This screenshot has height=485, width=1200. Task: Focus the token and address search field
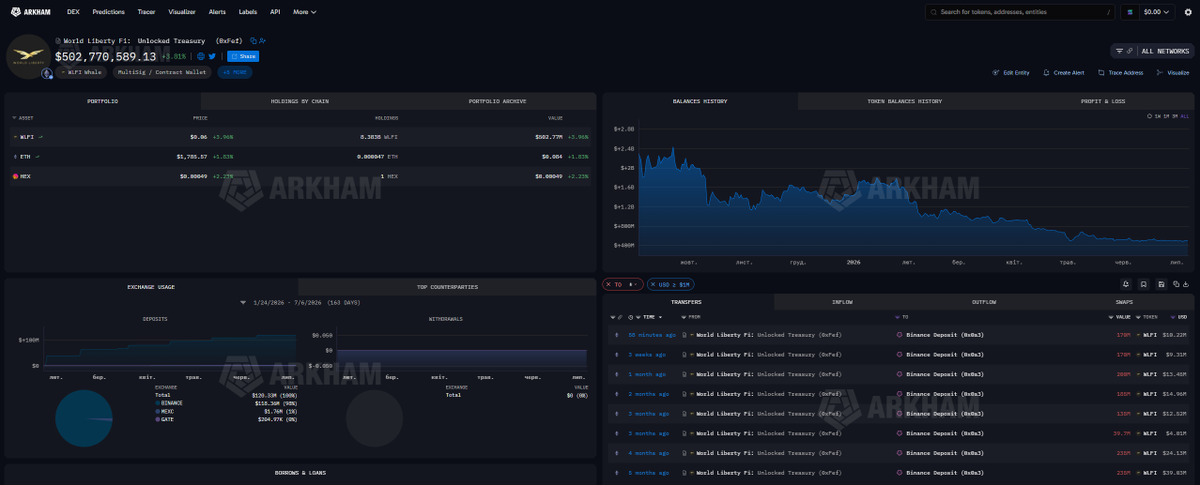click(1020, 12)
